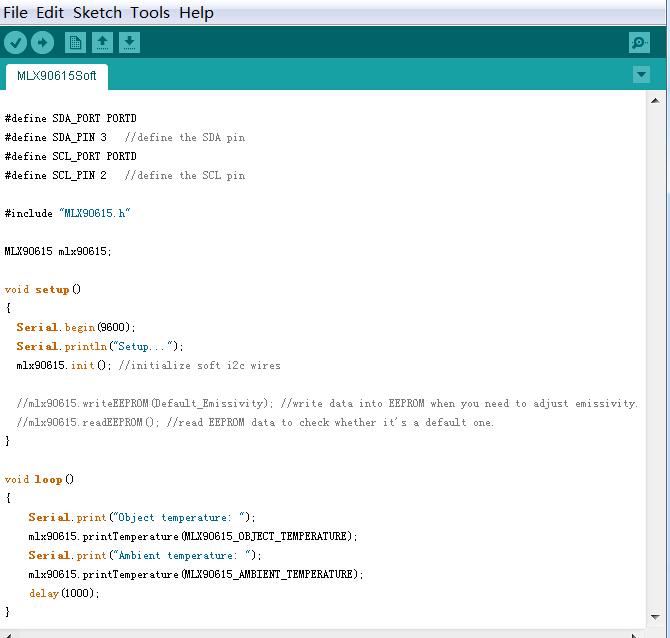Click the '#define SCL_PORT PORTD' line
The image size is (670, 638).
click(x=71, y=156)
